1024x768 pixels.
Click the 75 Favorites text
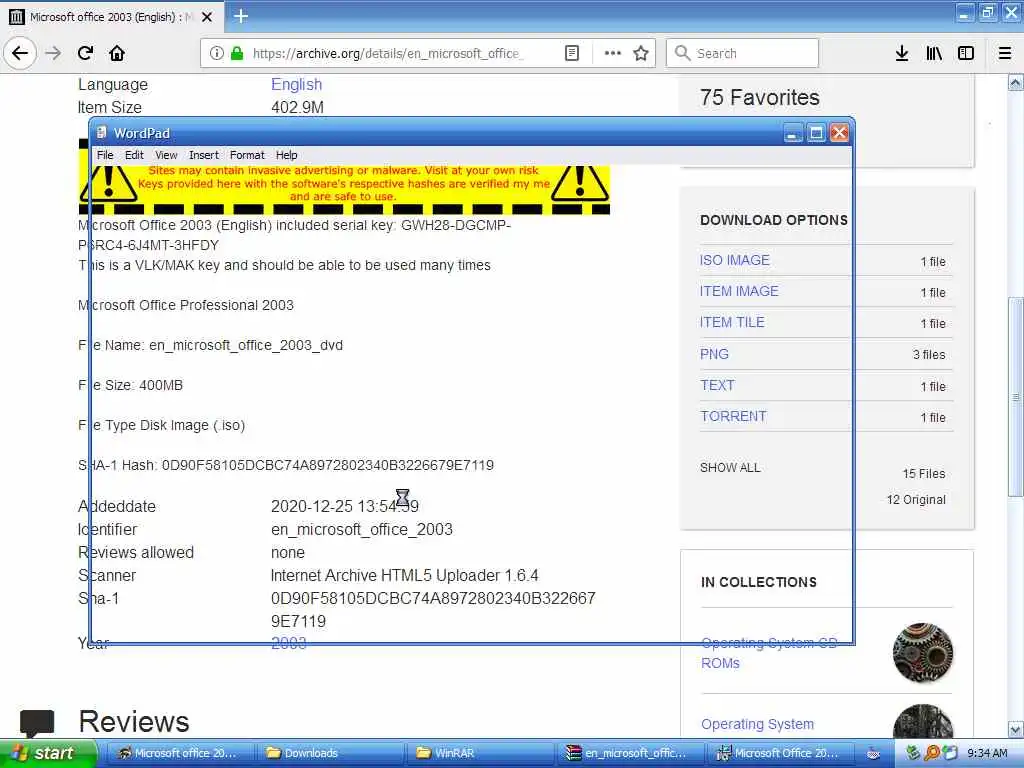760,97
